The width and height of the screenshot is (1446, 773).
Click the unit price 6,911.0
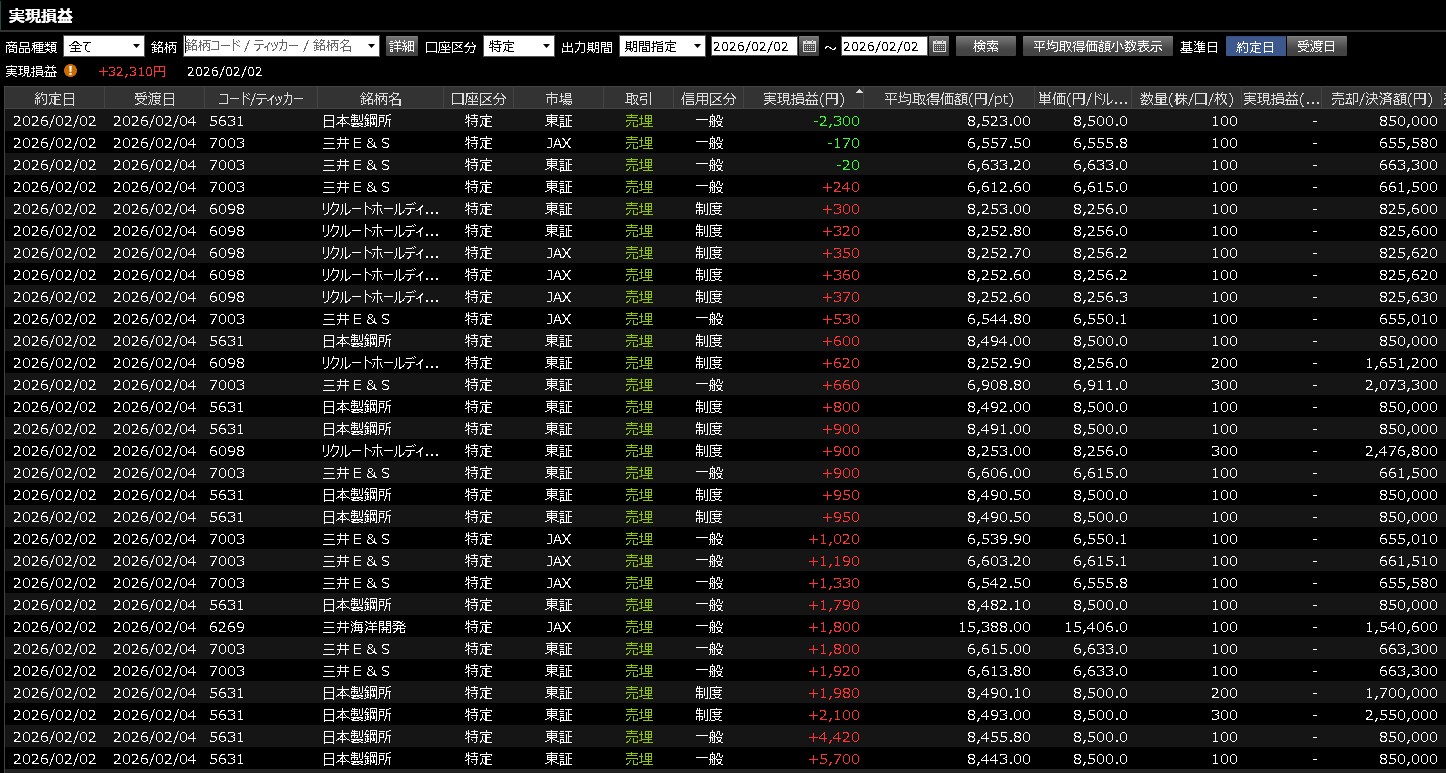(x=1101, y=385)
